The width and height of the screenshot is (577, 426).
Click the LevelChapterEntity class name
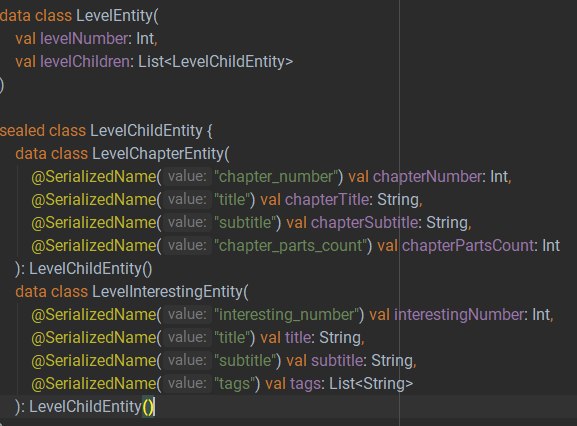coord(159,153)
